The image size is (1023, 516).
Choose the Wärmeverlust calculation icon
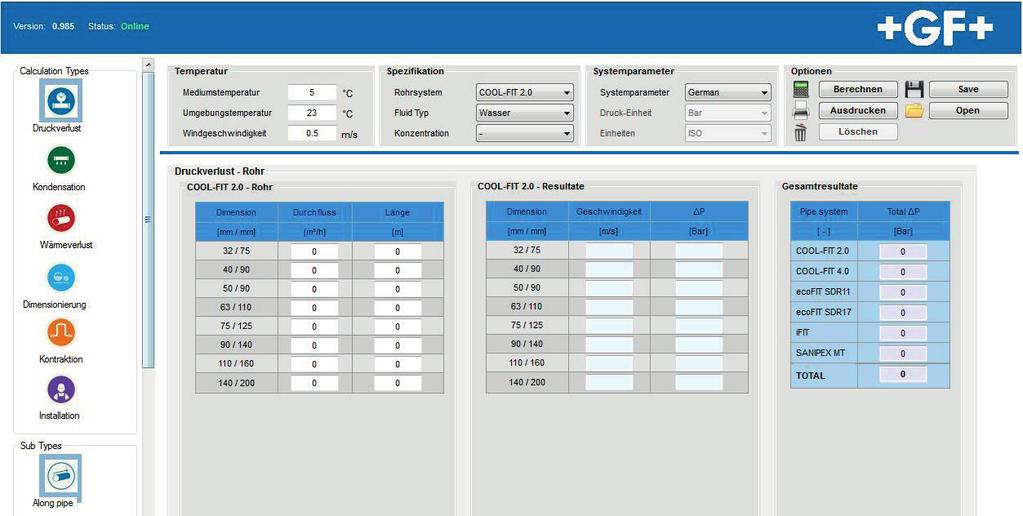point(61,218)
